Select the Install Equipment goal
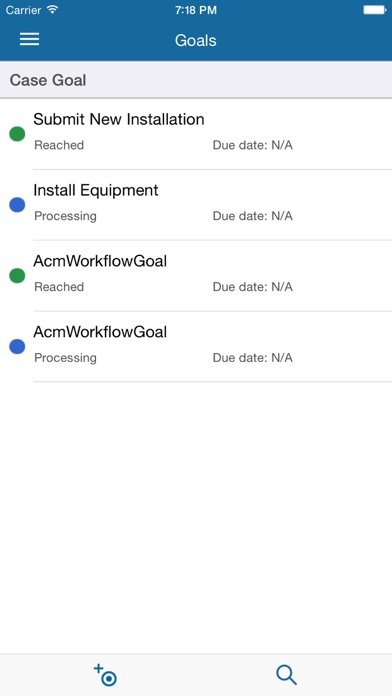Screen dimensions: 392x696 196,205
